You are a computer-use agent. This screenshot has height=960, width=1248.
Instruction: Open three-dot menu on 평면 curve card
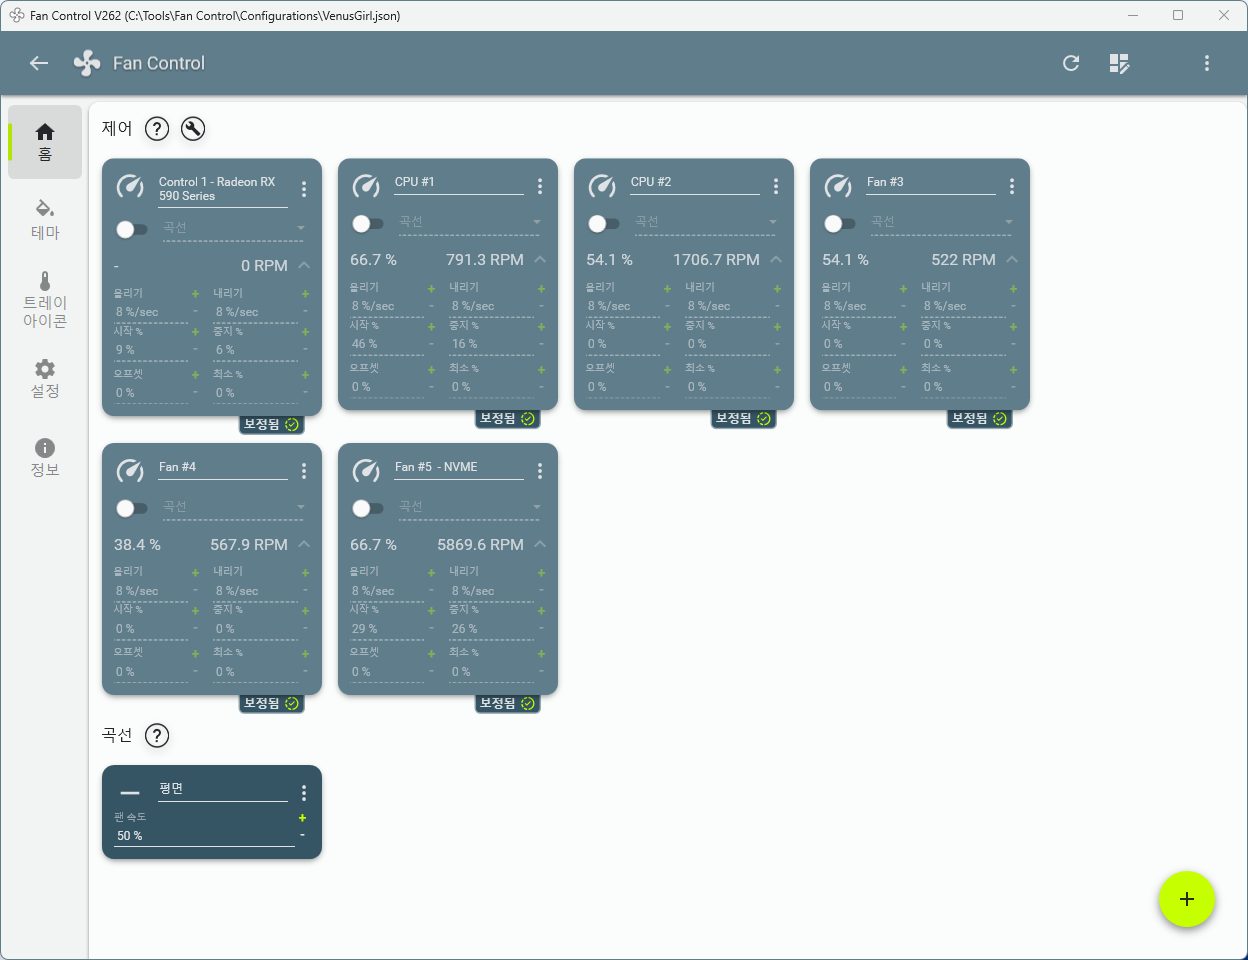(304, 793)
